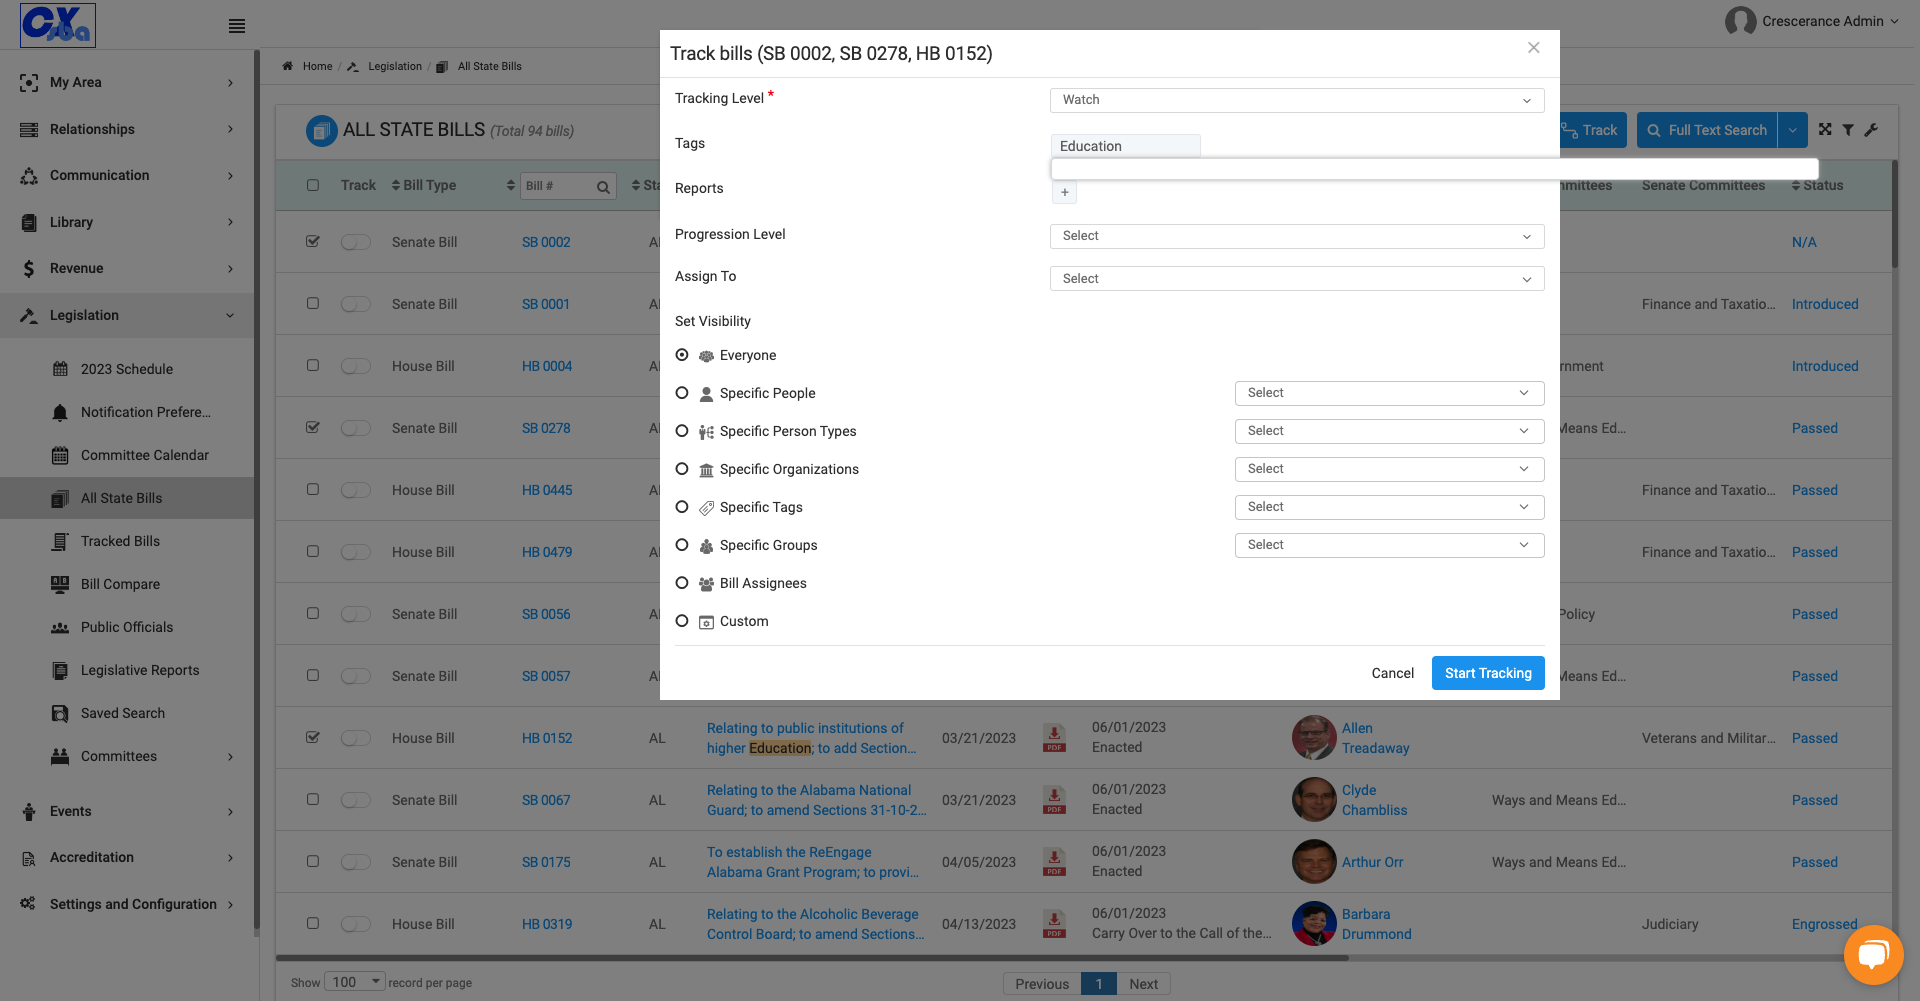Click the Public Officials sidebar icon

60,627
